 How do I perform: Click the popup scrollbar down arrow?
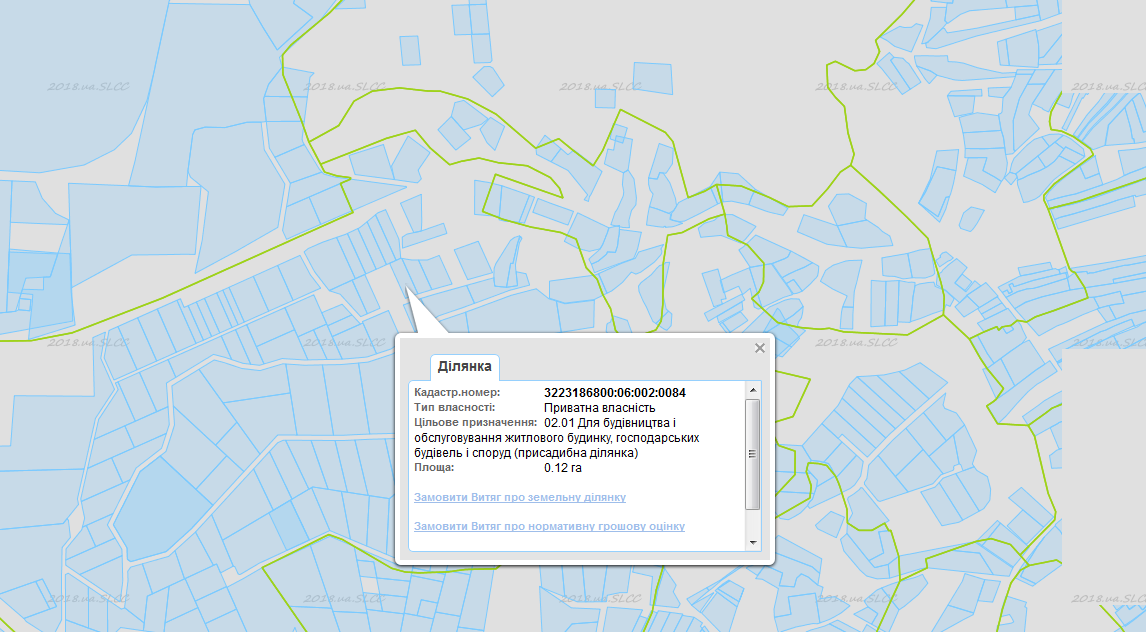coord(753,542)
